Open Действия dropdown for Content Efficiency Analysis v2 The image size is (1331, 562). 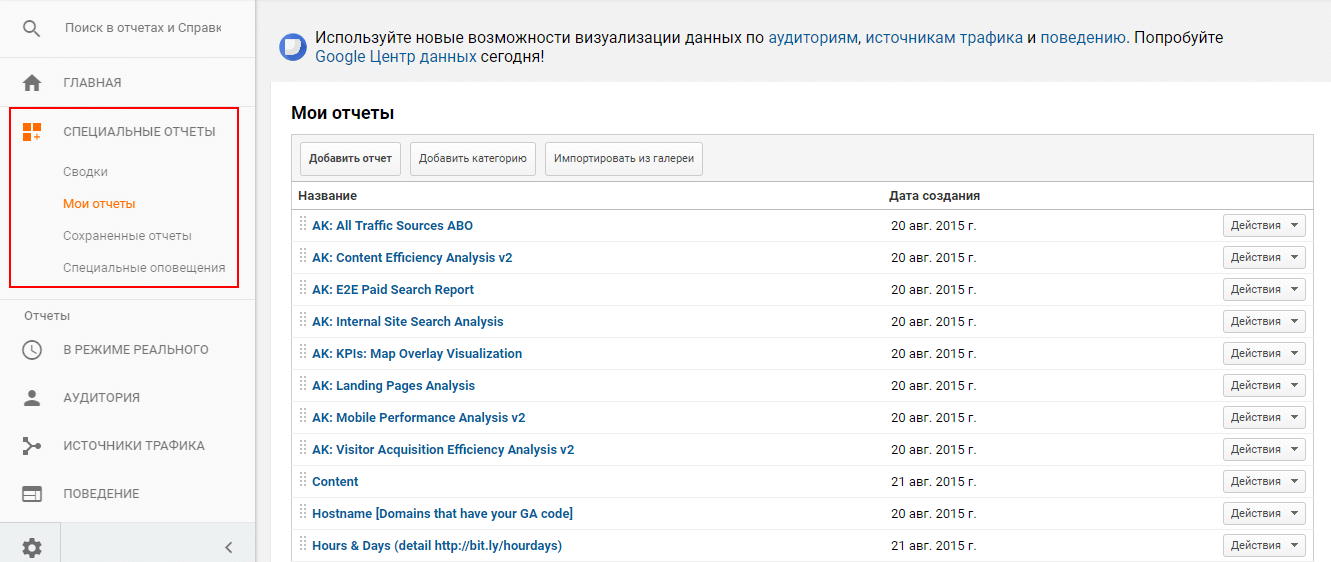pyautogui.click(x=1264, y=258)
